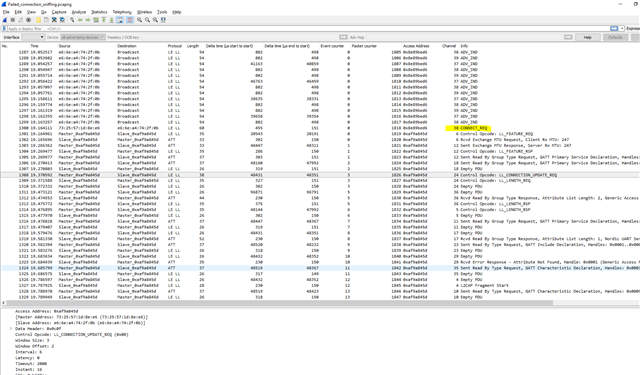Open the display filter history dropdown
The height and width of the screenshot is (375, 640).
(622, 29)
